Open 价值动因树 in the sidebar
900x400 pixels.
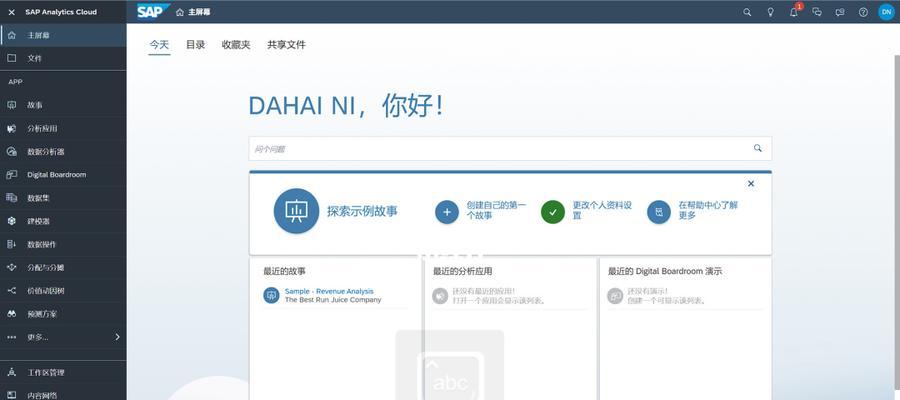point(63,290)
